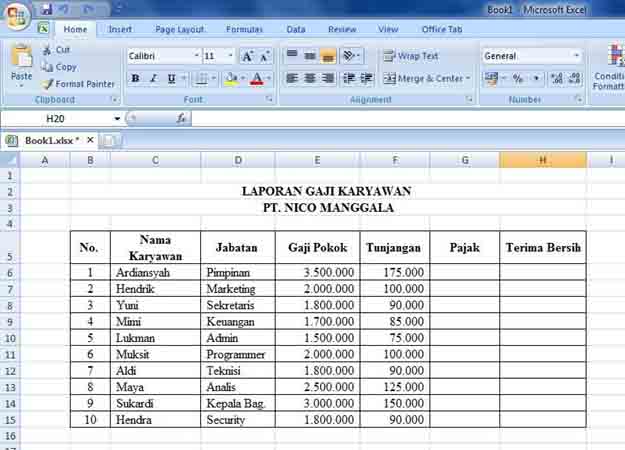Expand the font size 11 dropdown
The image size is (625, 450).
230,56
